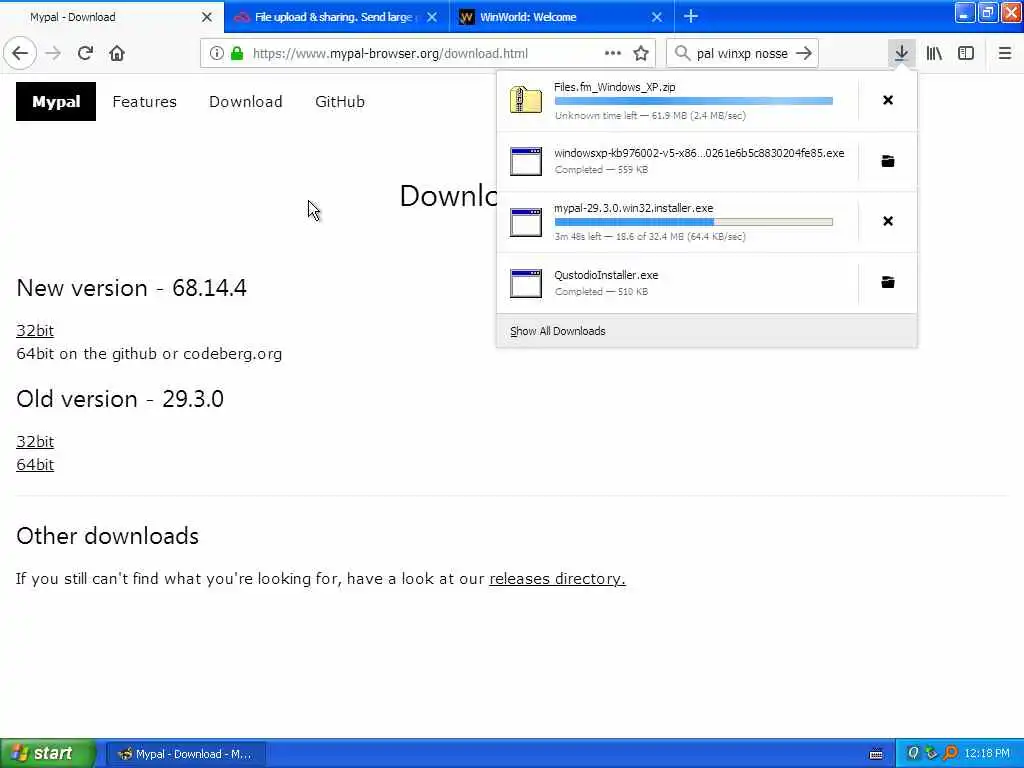Open the Features nav item
Screen dimensions: 1024x768
[144, 102]
